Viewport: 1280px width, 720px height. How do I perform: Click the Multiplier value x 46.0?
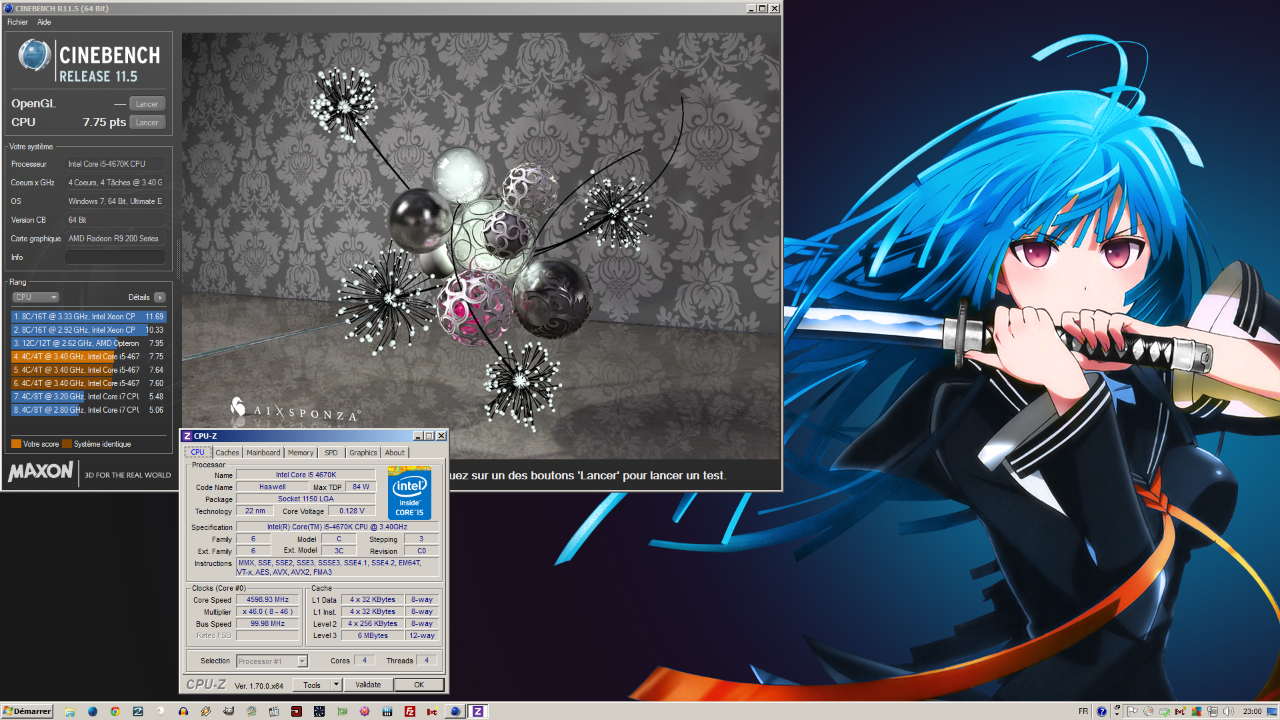[267, 611]
